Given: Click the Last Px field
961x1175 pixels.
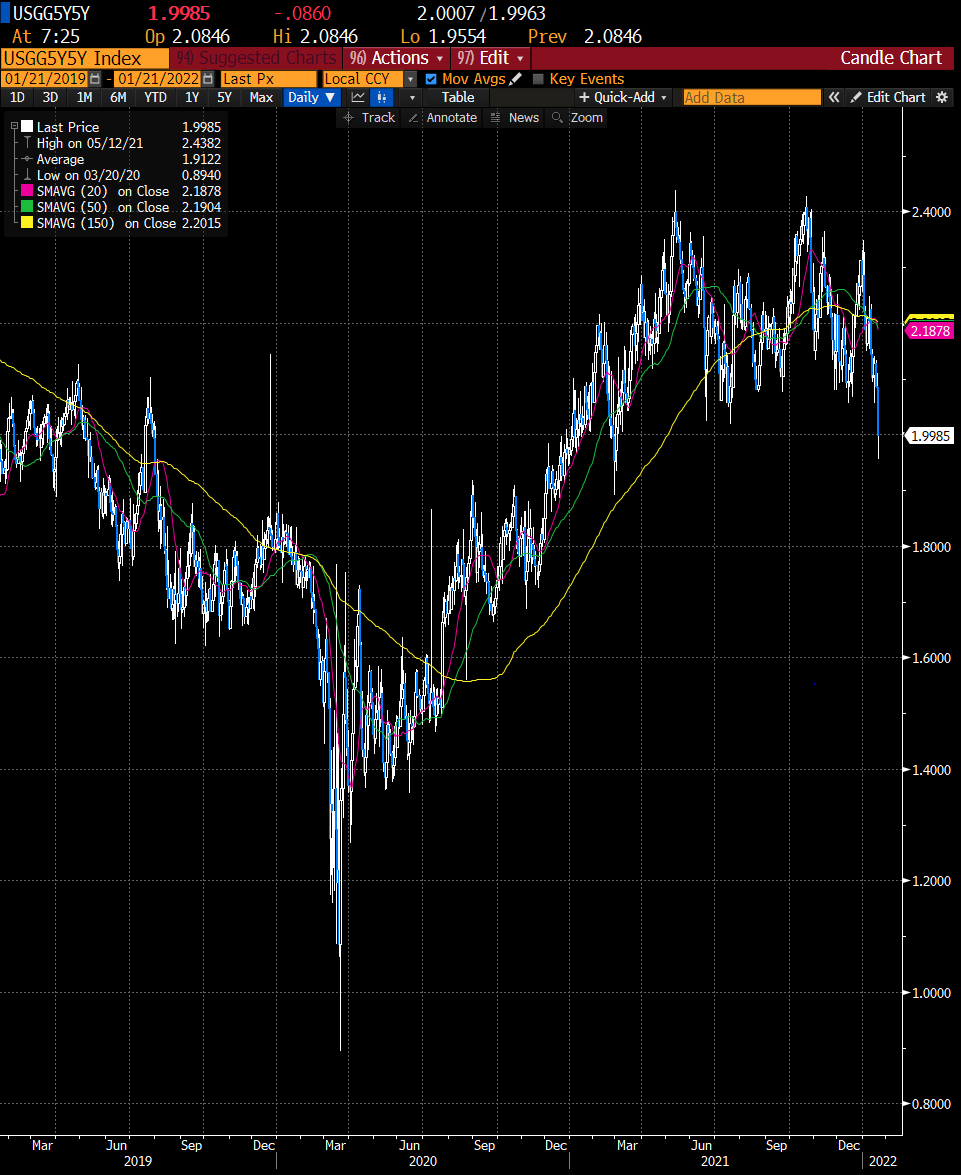Looking at the screenshot, I should pos(268,79).
